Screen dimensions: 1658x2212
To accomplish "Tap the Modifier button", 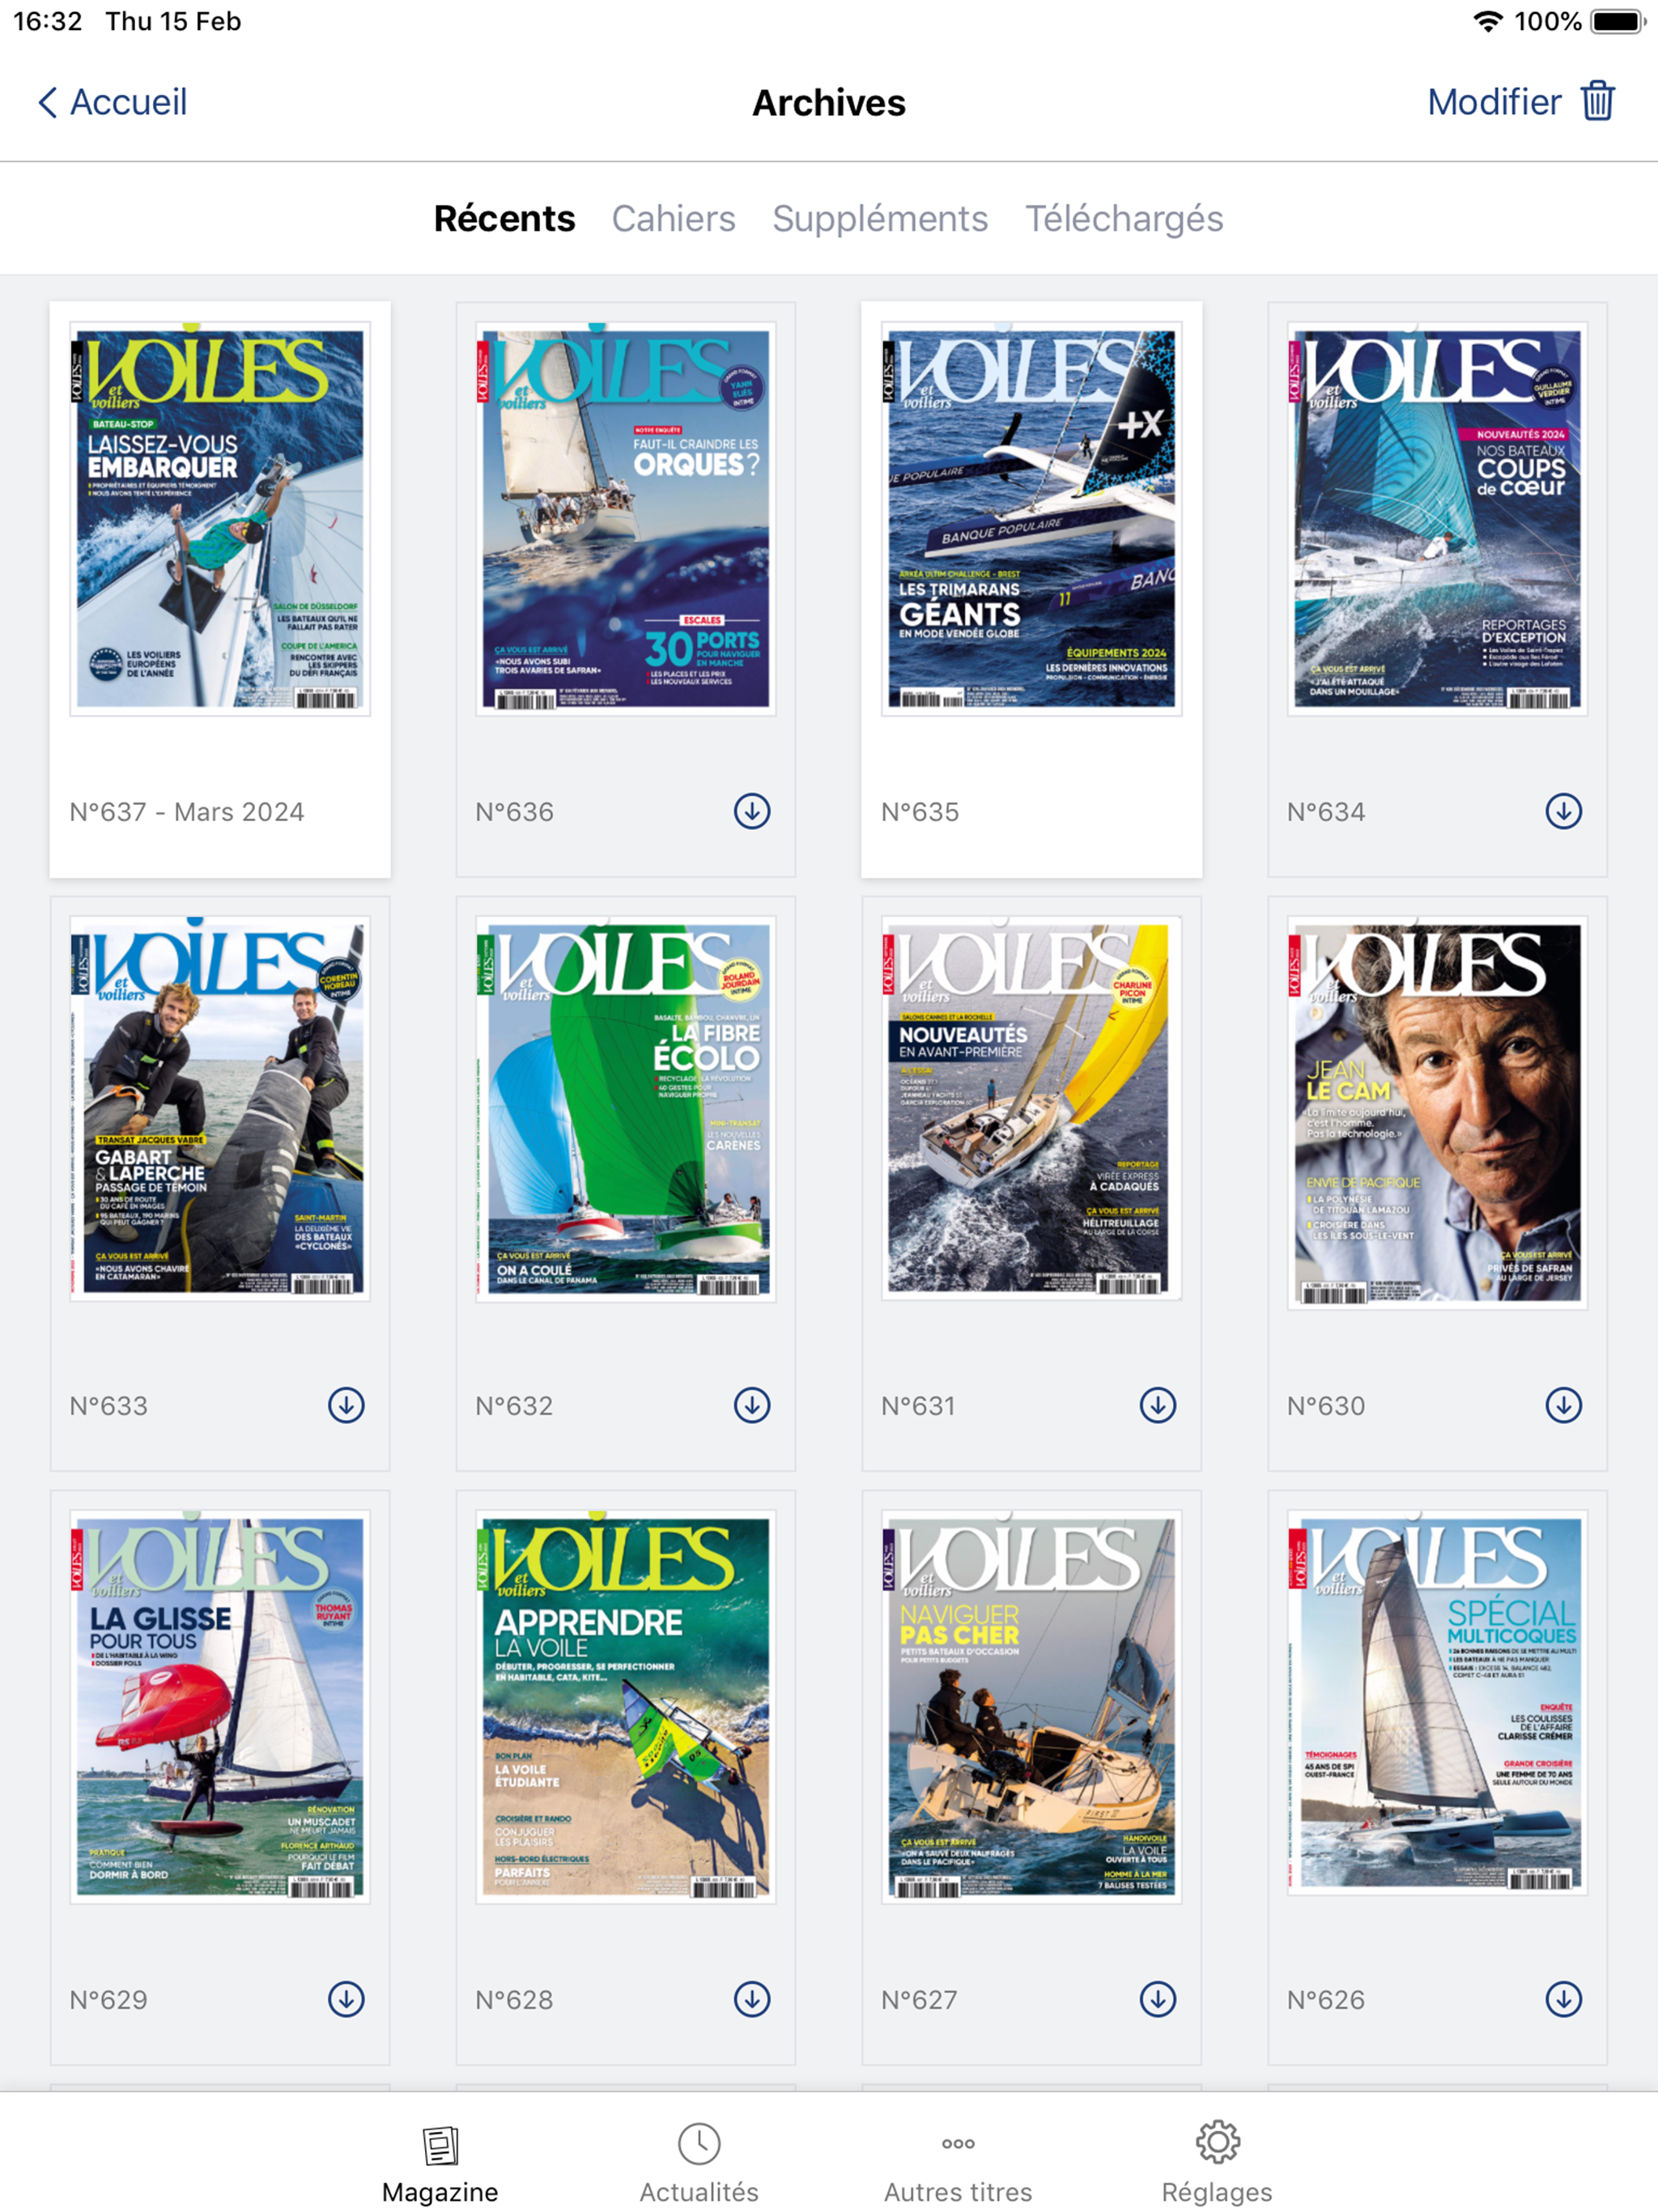I will [x=1494, y=102].
